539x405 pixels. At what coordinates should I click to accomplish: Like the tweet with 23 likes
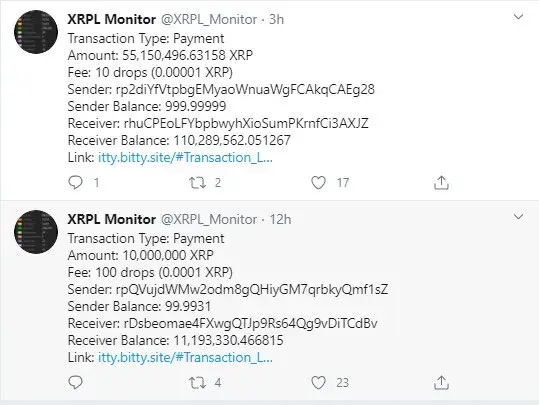tap(318, 383)
